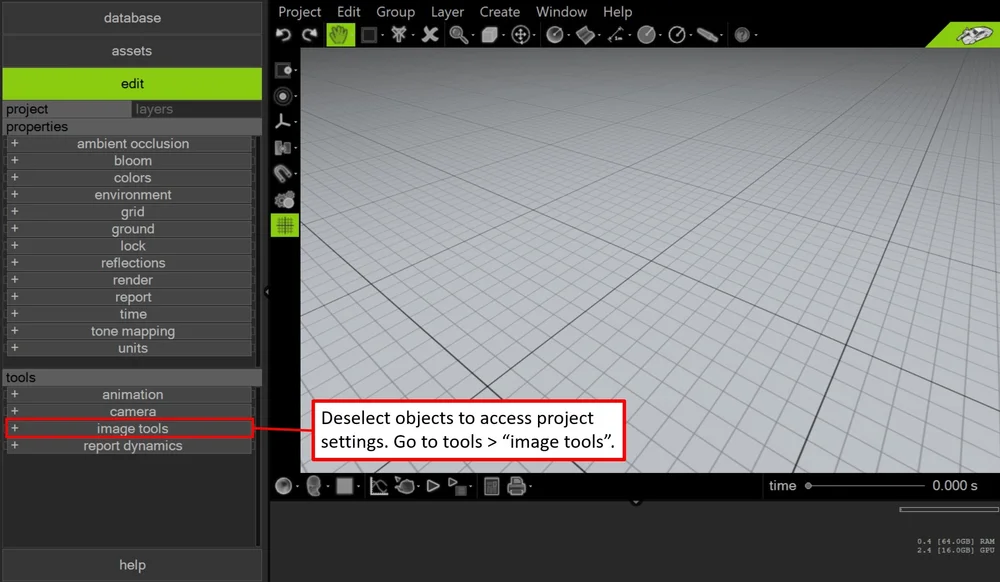Image resolution: width=1000 pixels, height=582 pixels.
Task: Click the printer icon
Action: (516, 486)
